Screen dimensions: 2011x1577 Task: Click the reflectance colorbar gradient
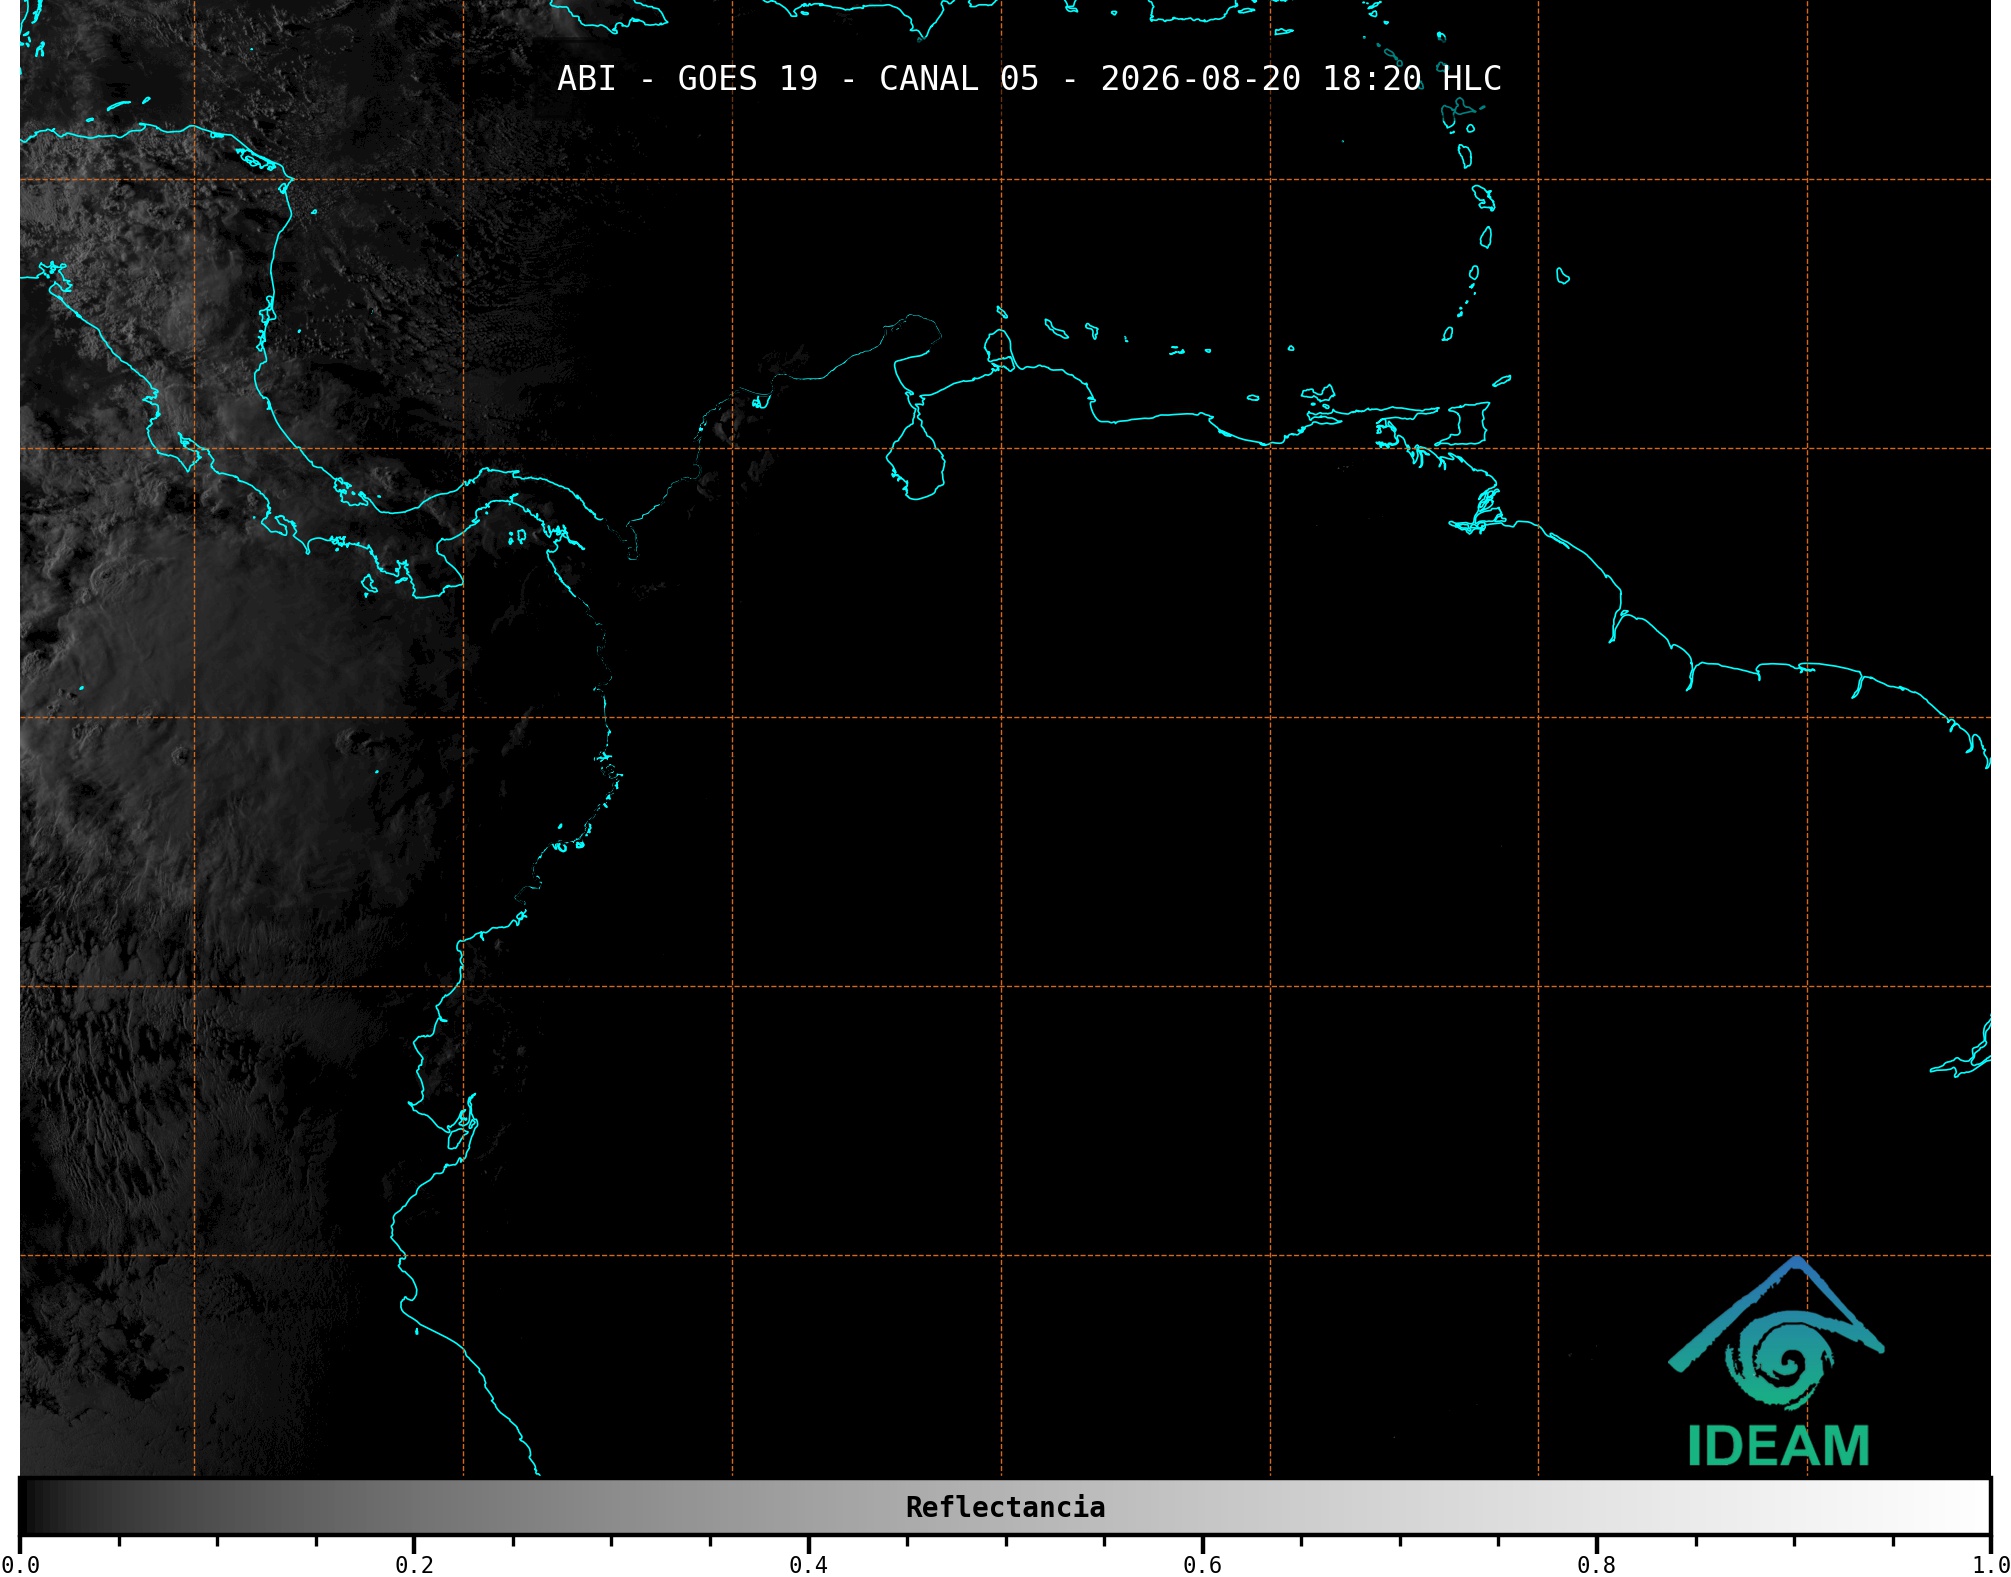(1005, 1506)
